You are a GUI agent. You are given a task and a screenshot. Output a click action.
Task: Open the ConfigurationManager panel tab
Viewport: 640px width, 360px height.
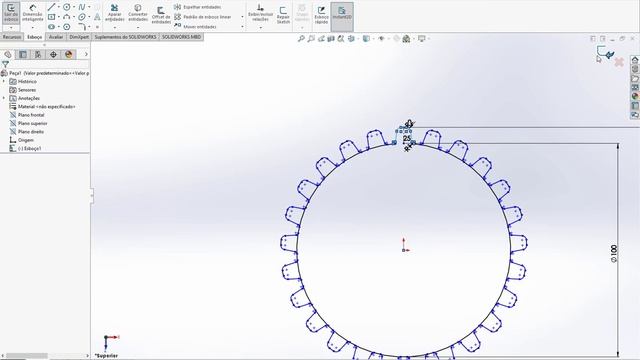point(38,54)
